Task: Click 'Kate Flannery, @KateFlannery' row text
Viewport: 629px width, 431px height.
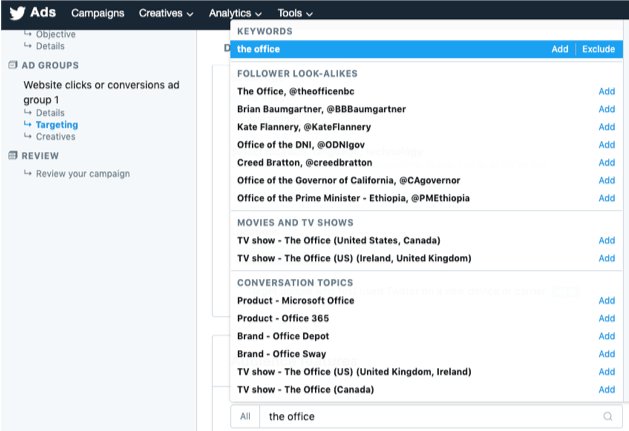Action: (304, 127)
